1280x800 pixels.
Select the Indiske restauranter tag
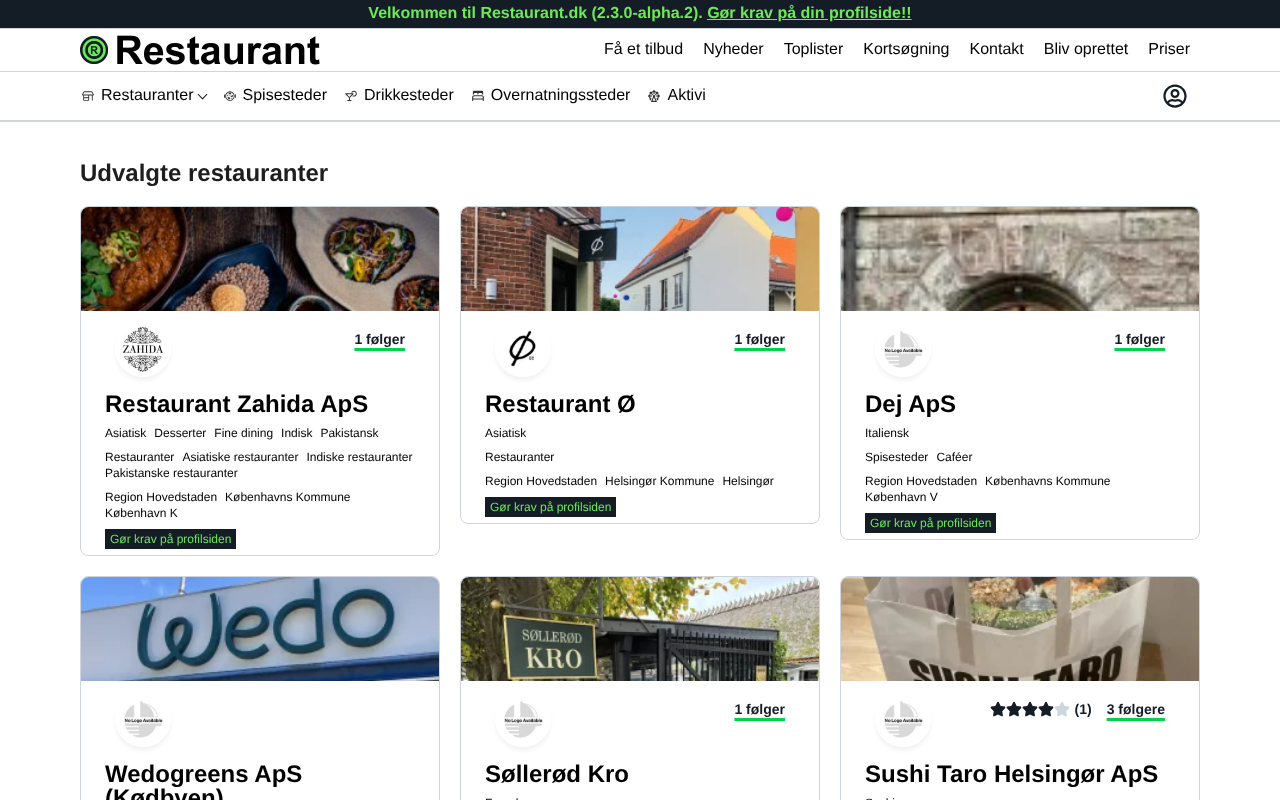pyautogui.click(x=359, y=457)
